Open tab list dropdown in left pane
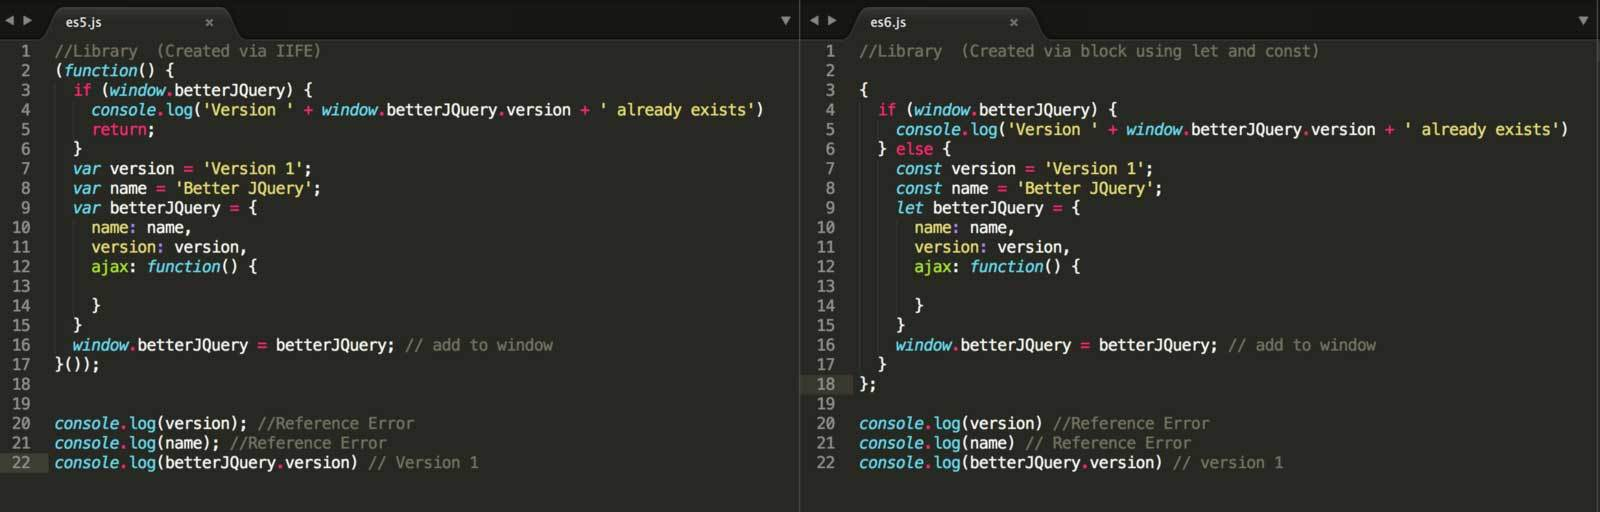The height and width of the screenshot is (512, 1600). point(785,21)
